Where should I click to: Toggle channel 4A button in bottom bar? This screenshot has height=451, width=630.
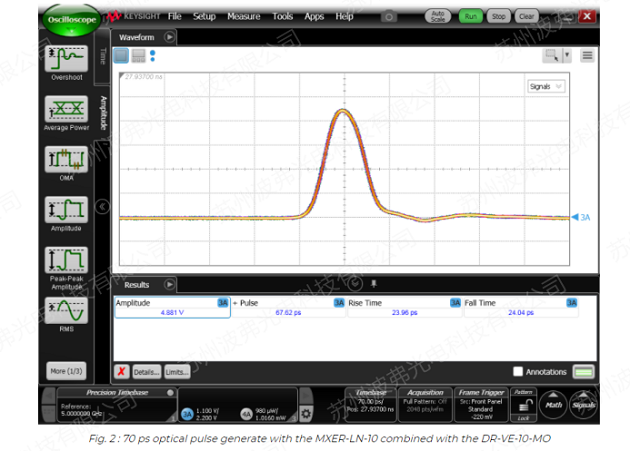tap(246, 413)
